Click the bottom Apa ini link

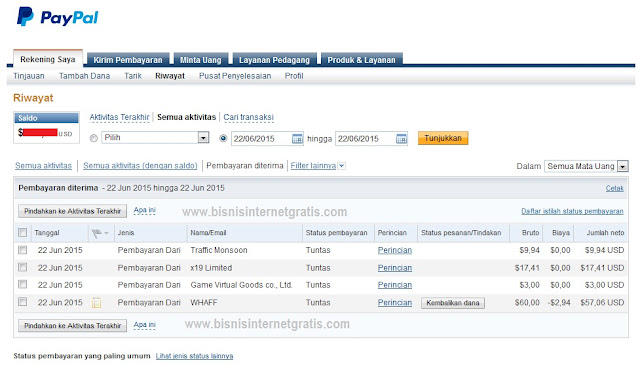pos(144,325)
